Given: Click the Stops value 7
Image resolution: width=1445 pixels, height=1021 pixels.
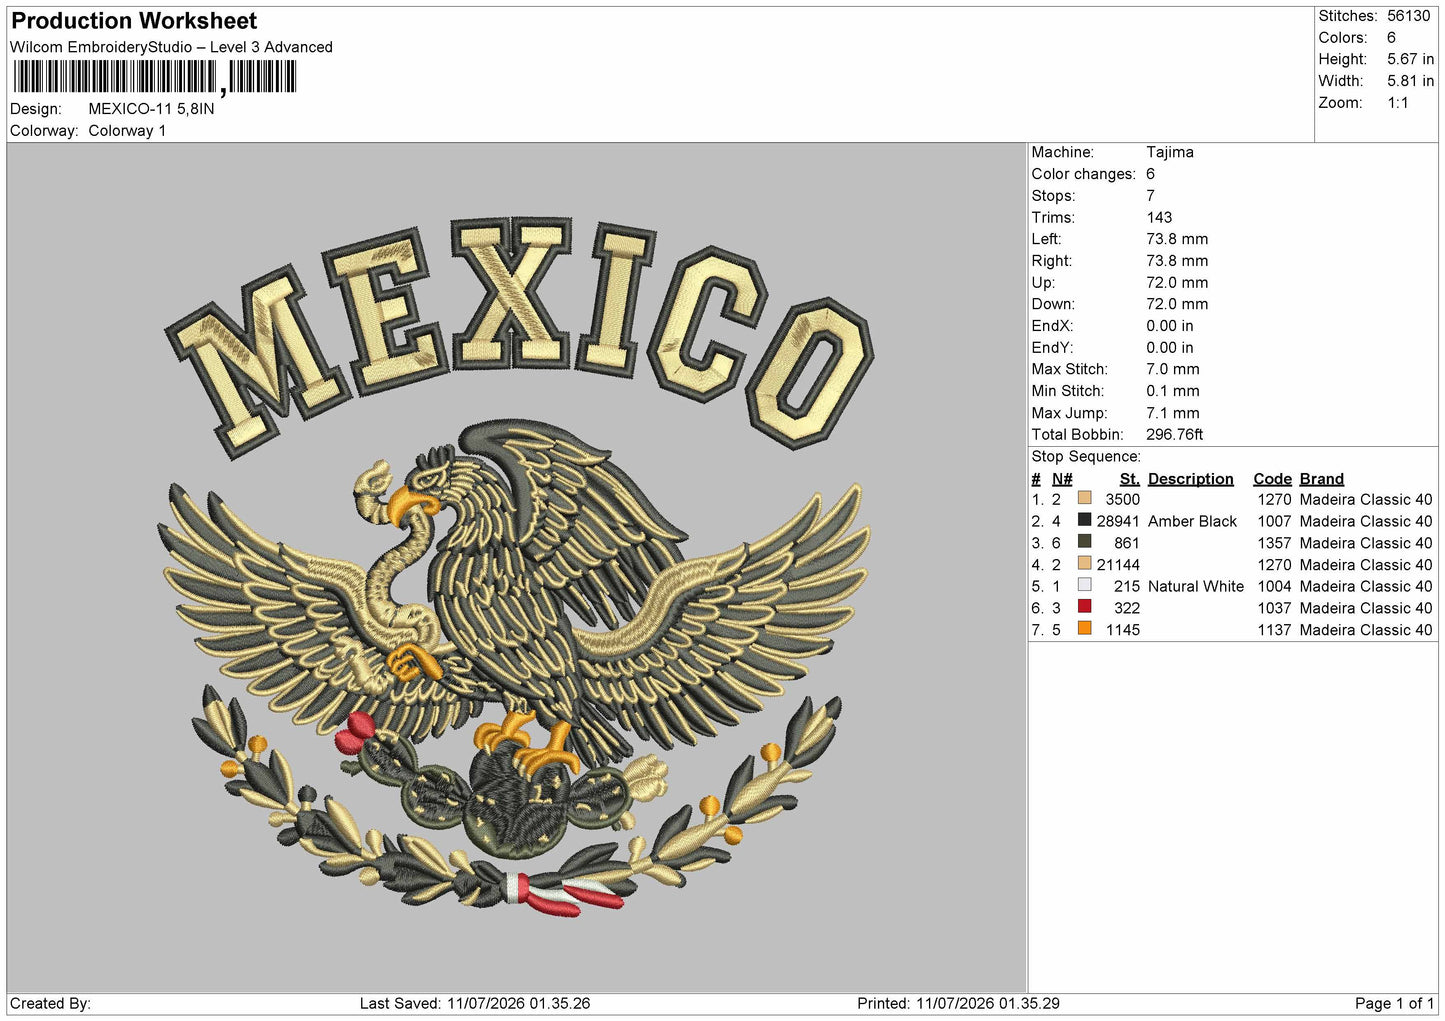Looking at the screenshot, I should tap(1150, 196).
